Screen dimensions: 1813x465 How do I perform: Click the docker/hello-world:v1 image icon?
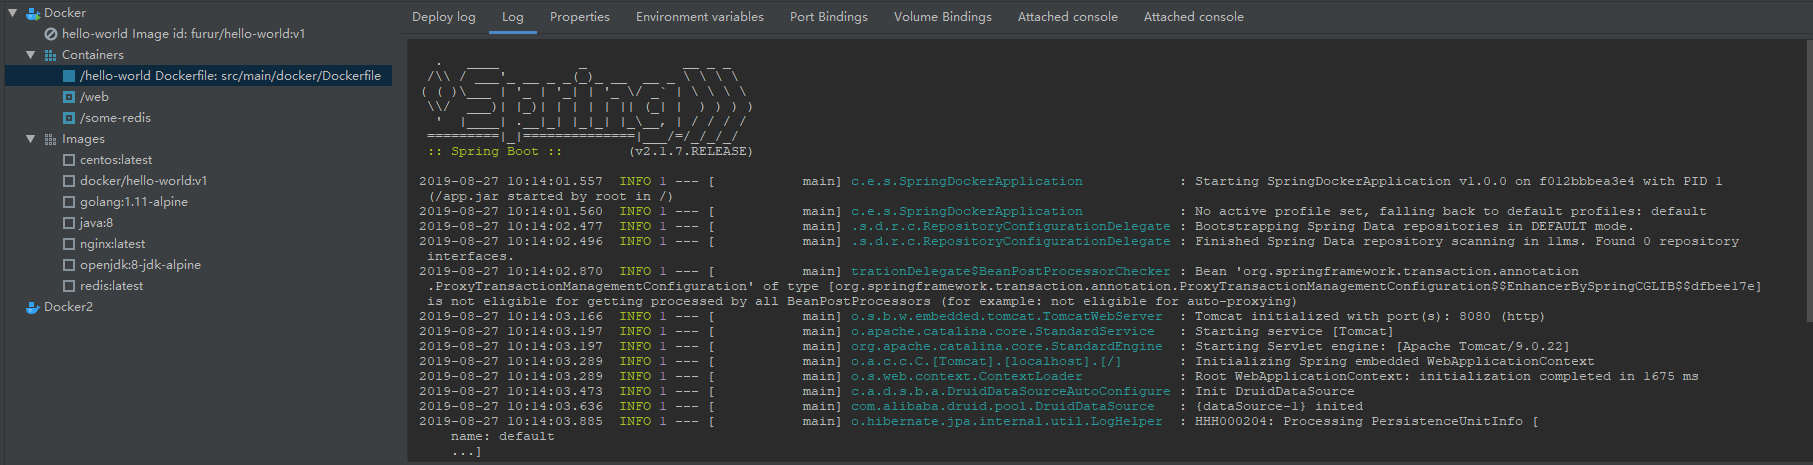click(69, 181)
